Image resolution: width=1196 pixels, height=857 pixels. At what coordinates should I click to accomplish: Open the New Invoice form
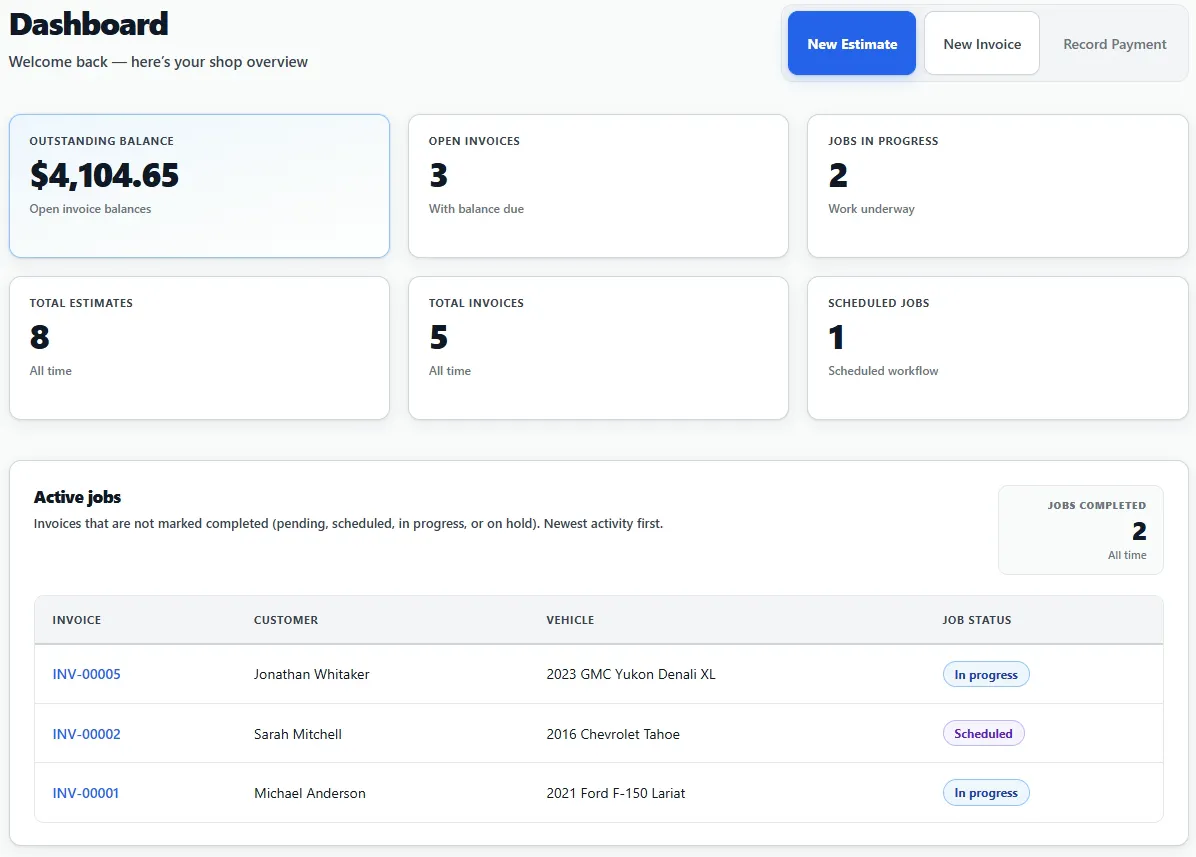[982, 43]
